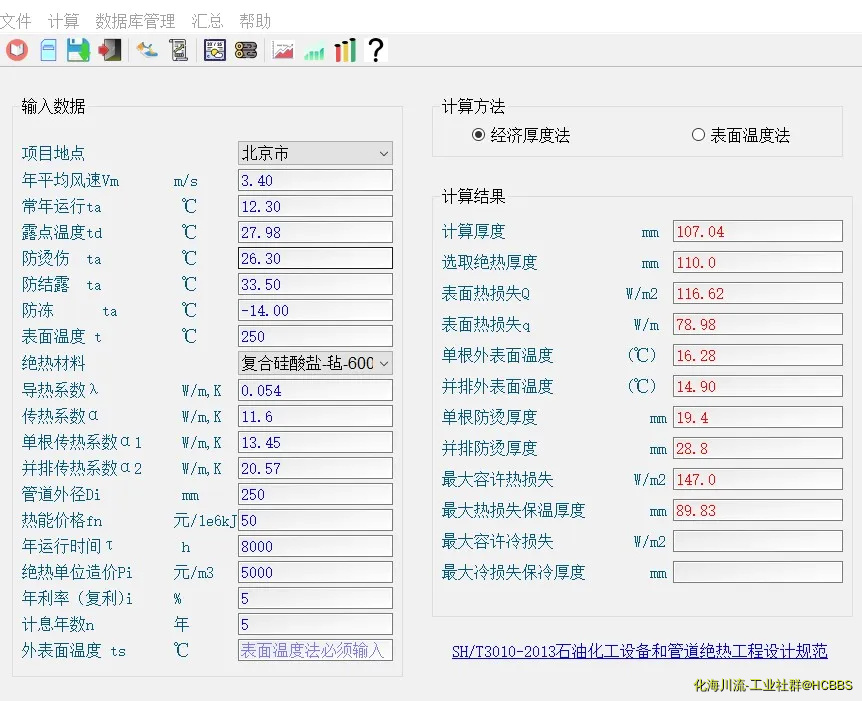Viewport: 862px width, 701px height.
Task: Click the 单根防烫厚度 result field 19.4
Action: pos(758,417)
